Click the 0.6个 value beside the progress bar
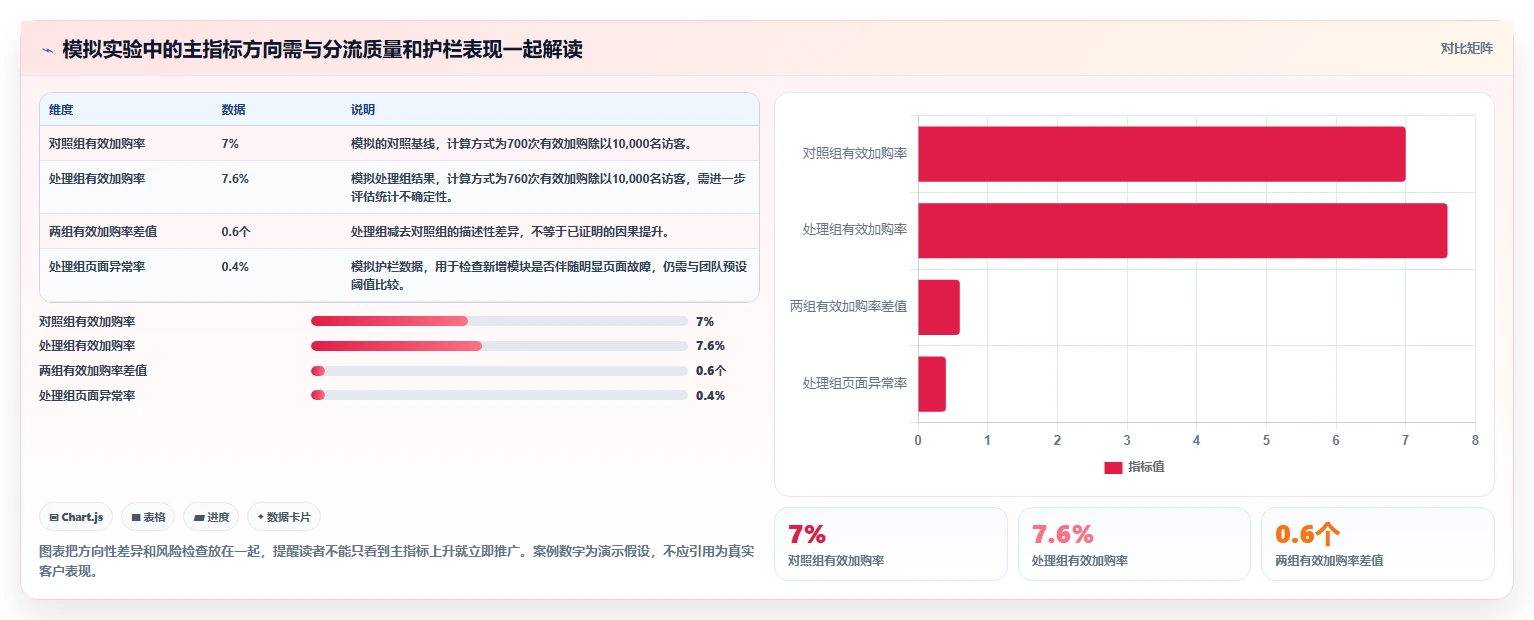 click(x=711, y=371)
